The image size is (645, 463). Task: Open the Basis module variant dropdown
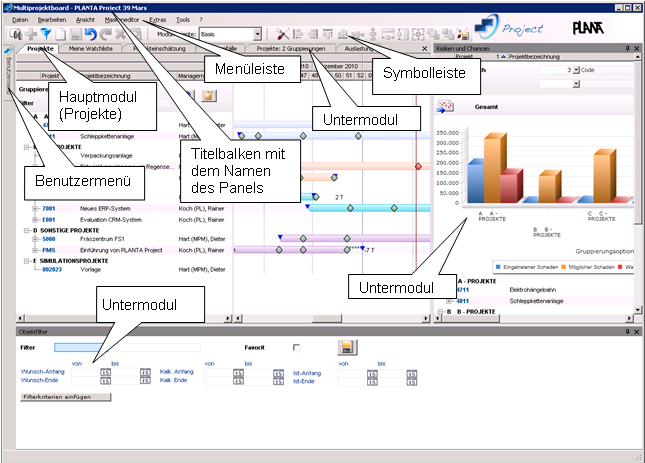tap(257, 35)
